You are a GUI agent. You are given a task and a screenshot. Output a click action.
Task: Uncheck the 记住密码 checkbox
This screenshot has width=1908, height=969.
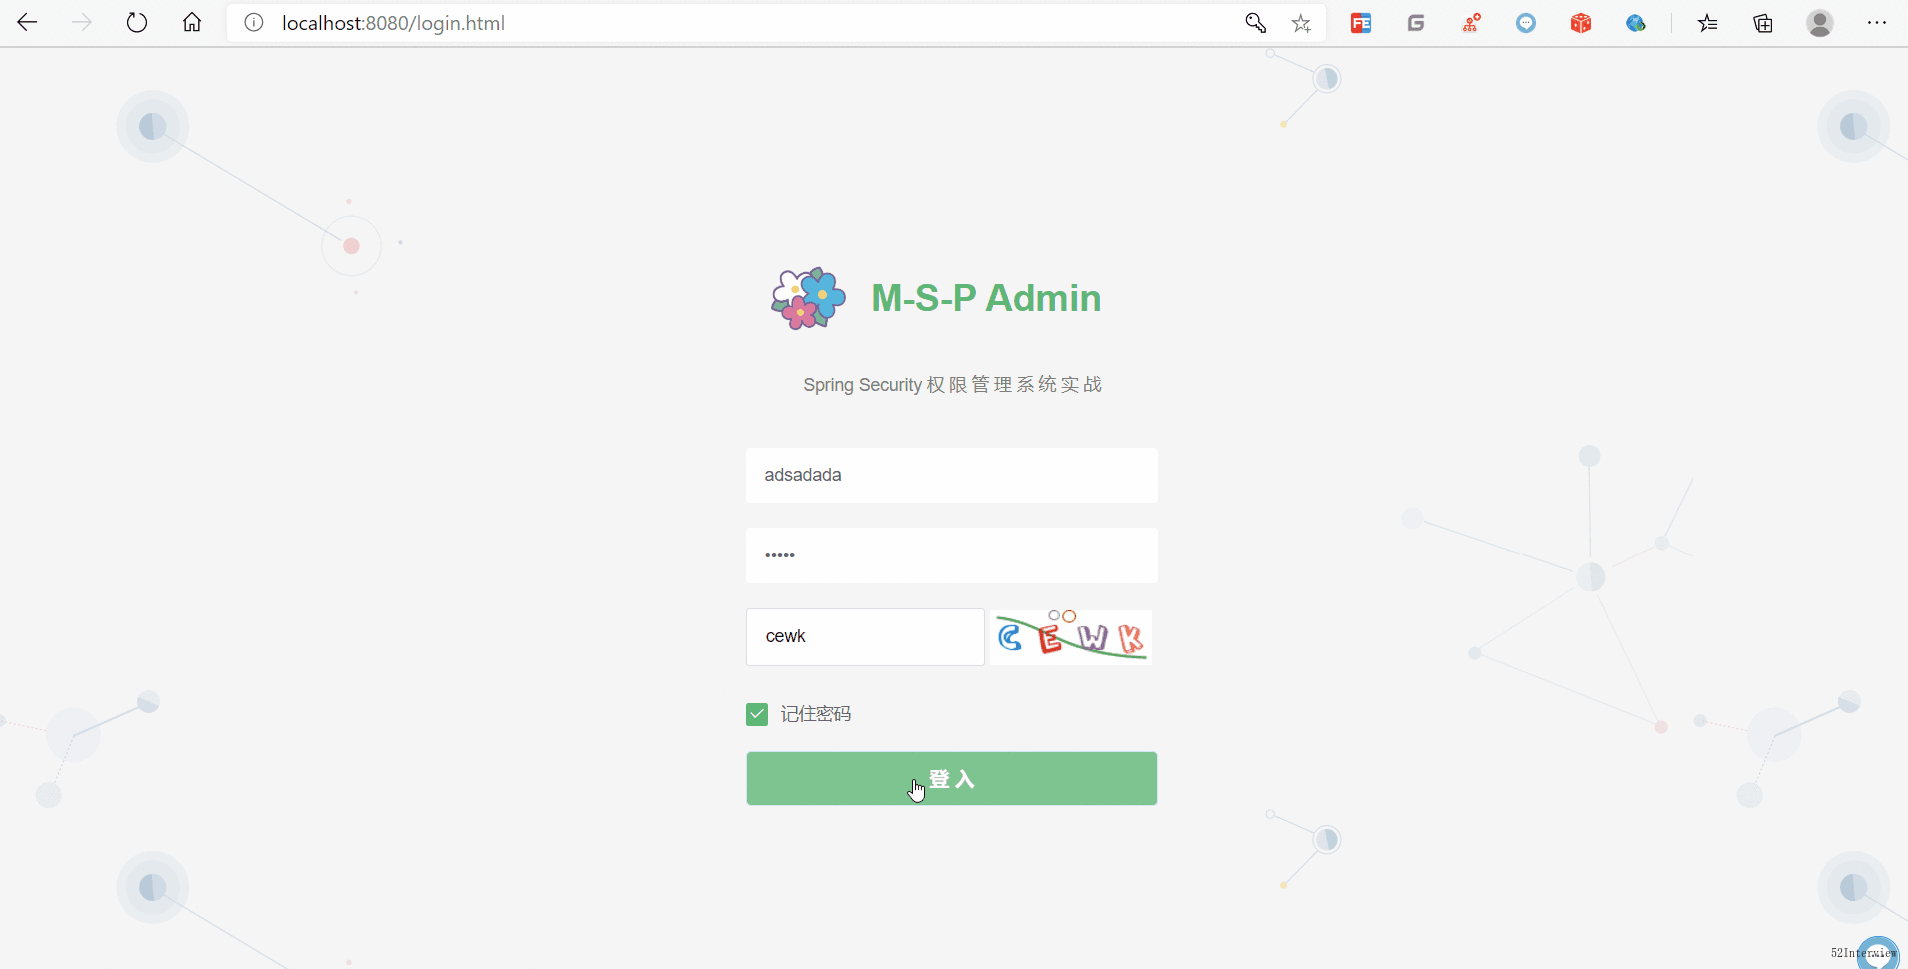tap(757, 714)
